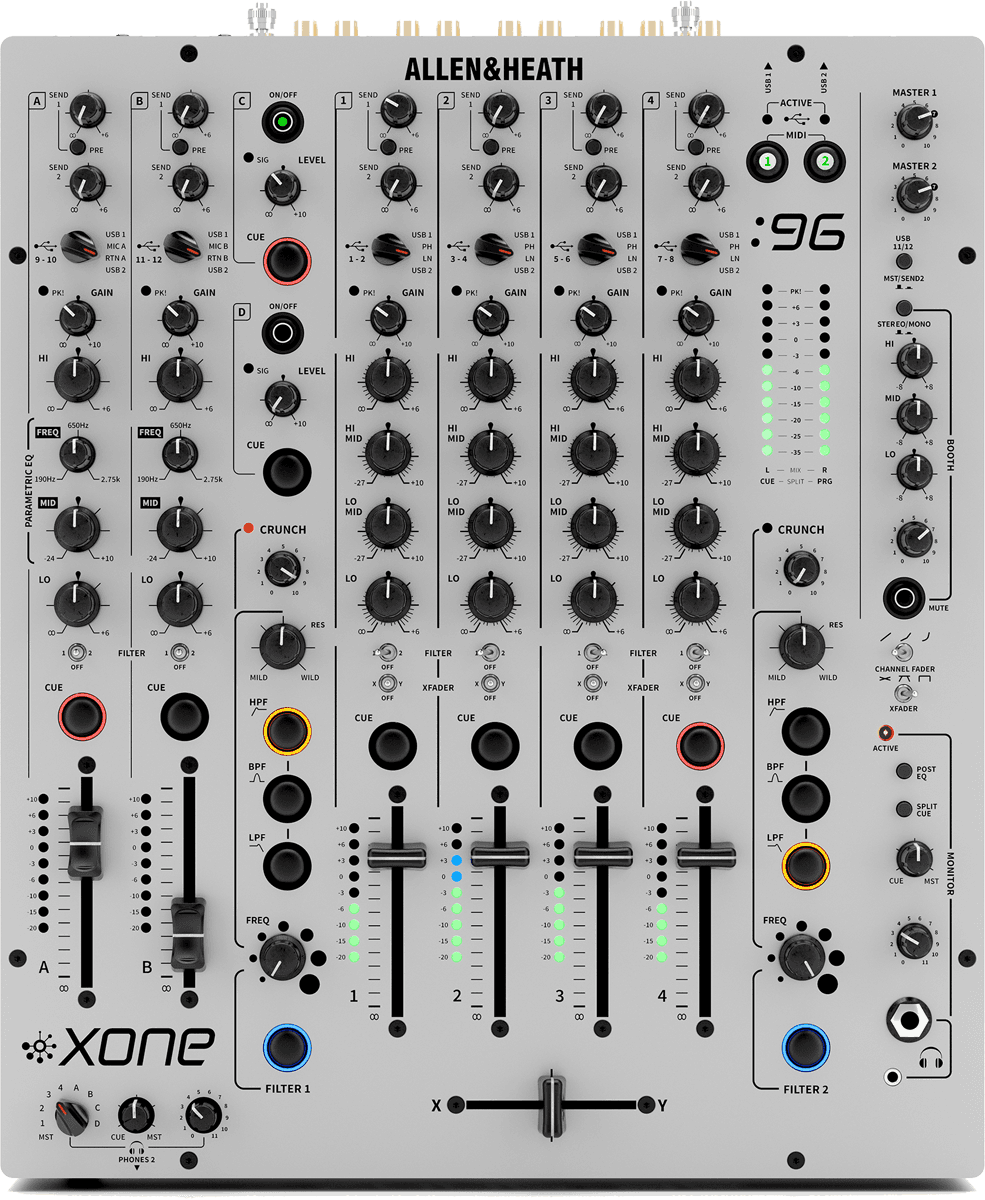This screenshot has width=985, height=1200.
Task: Flip the FILTER assign switch on channel A
Action: (x=76, y=650)
